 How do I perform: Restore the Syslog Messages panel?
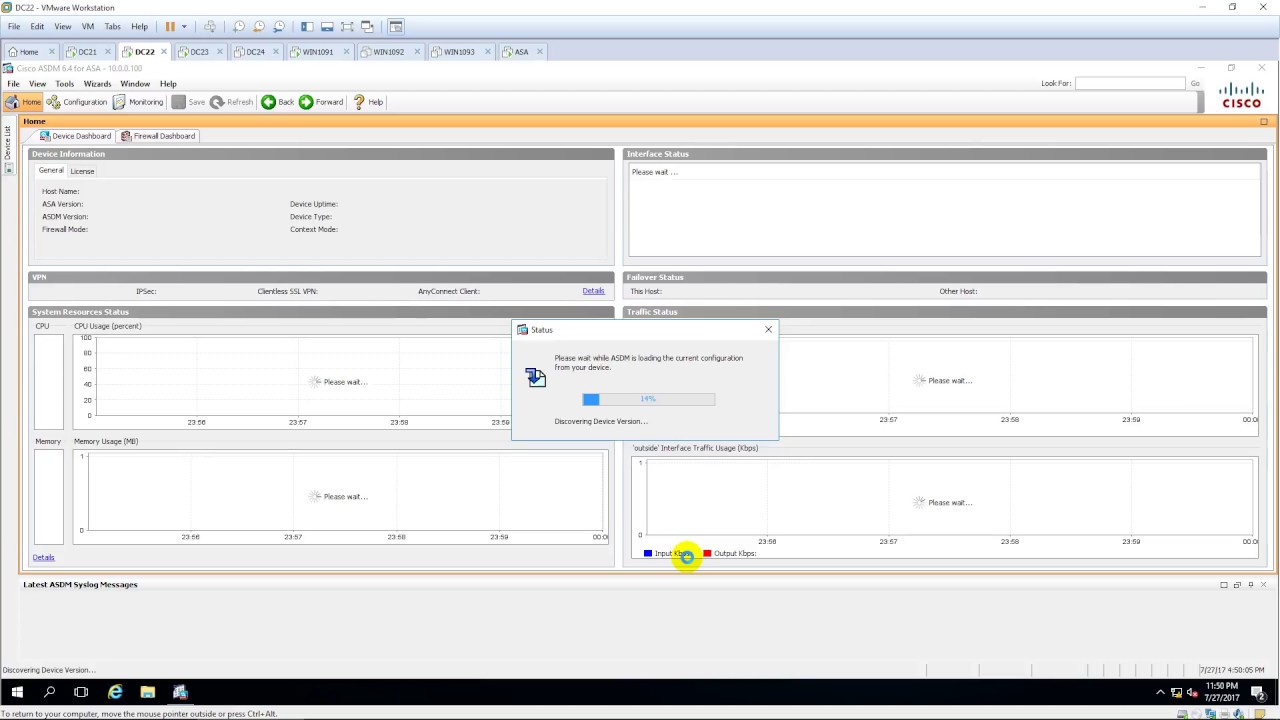[x=1237, y=585]
